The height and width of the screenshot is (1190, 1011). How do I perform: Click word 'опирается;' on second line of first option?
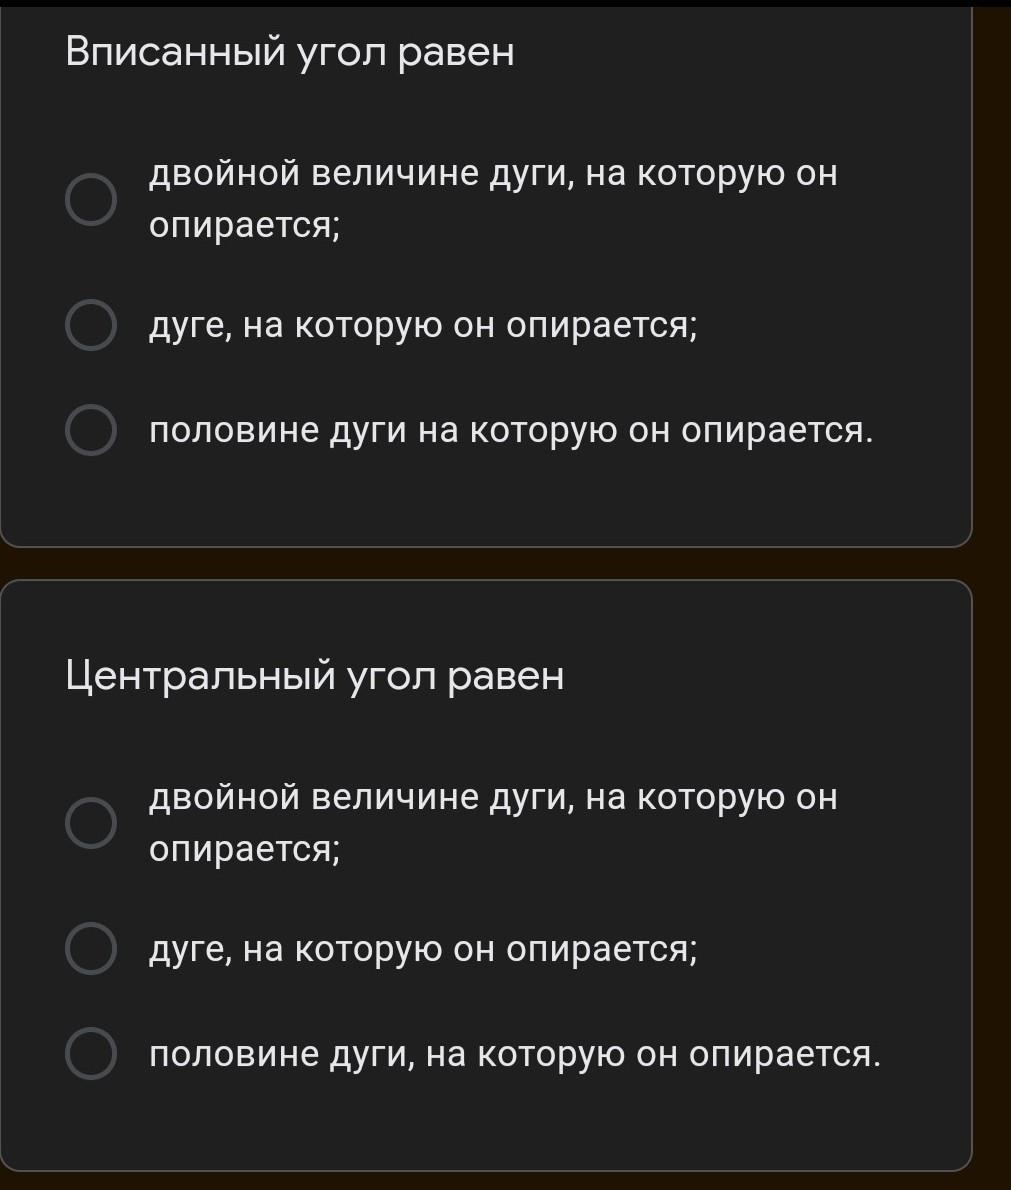pos(244,225)
